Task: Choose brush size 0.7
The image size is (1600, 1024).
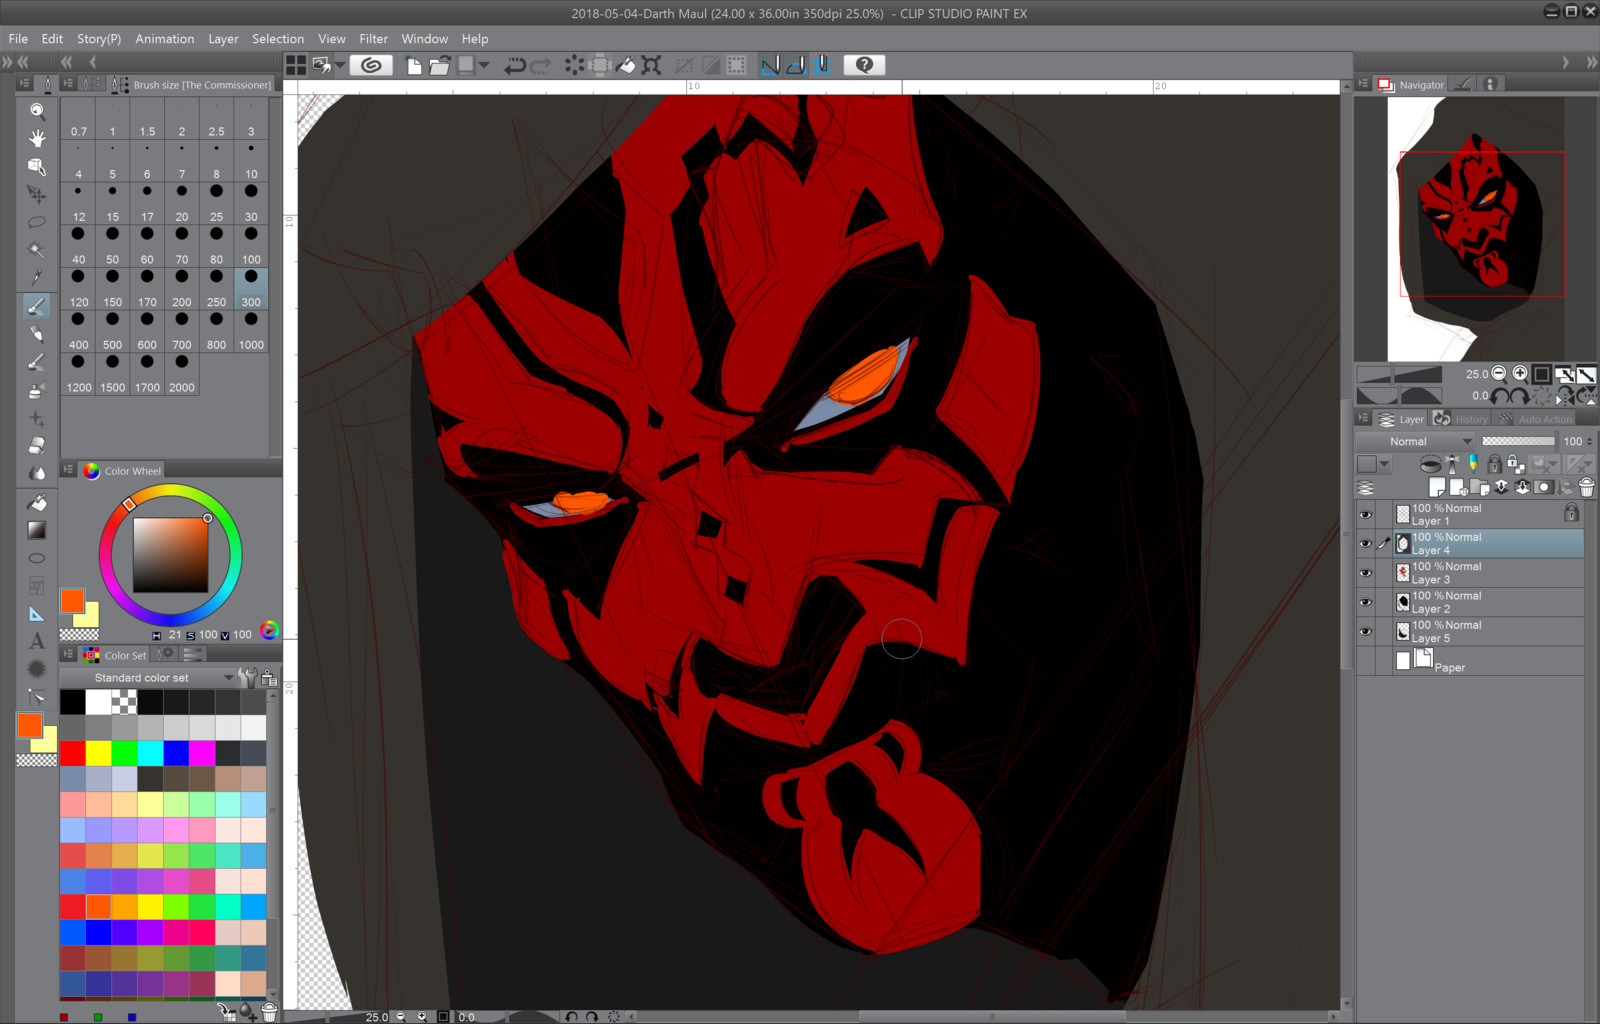Action: click(x=78, y=118)
